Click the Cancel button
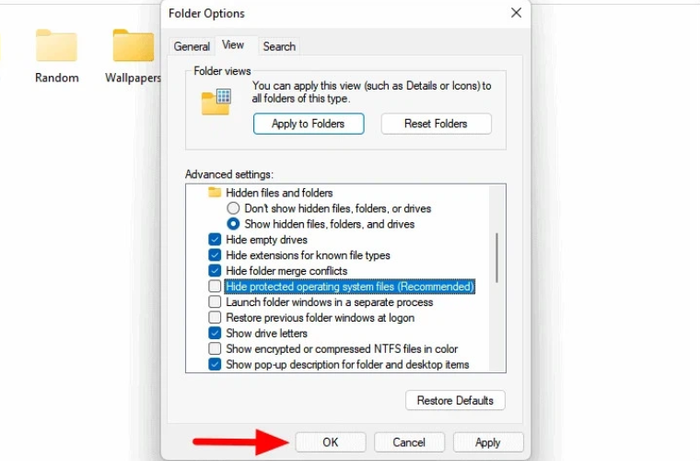Screen dimensions: 700x461 point(409,442)
